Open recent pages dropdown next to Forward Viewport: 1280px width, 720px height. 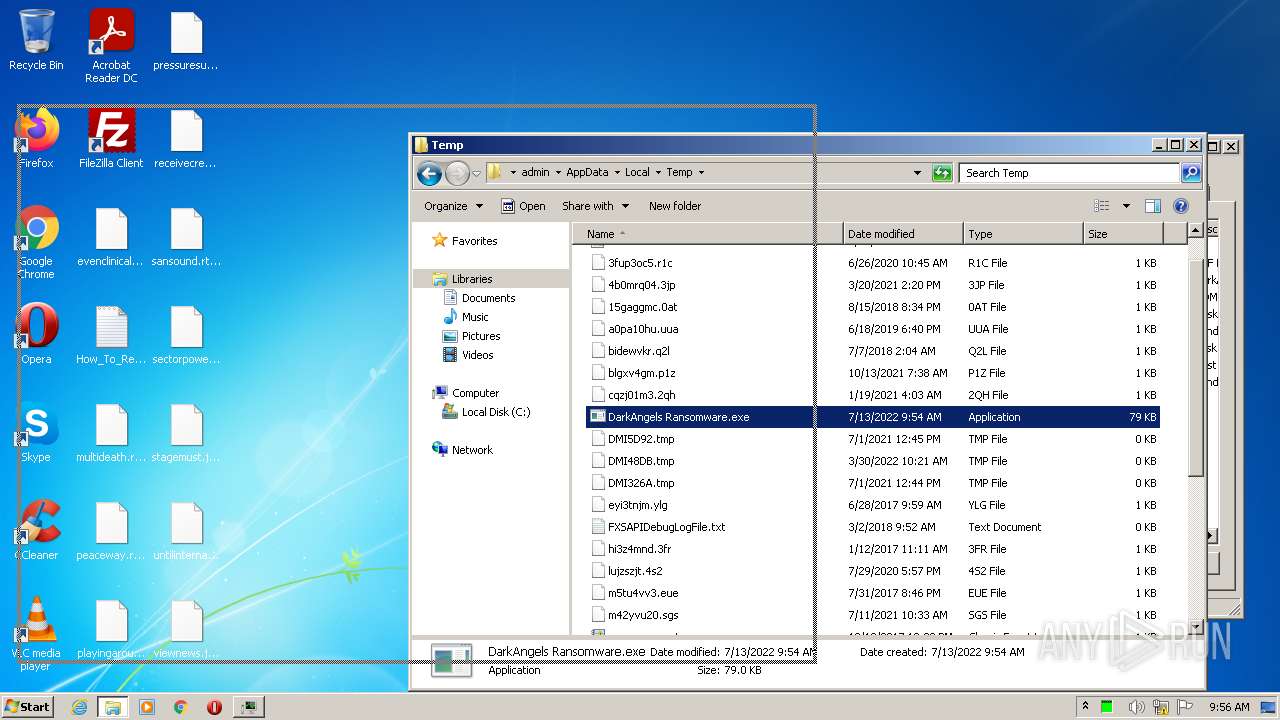pyautogui.click(x=476, y=173)
